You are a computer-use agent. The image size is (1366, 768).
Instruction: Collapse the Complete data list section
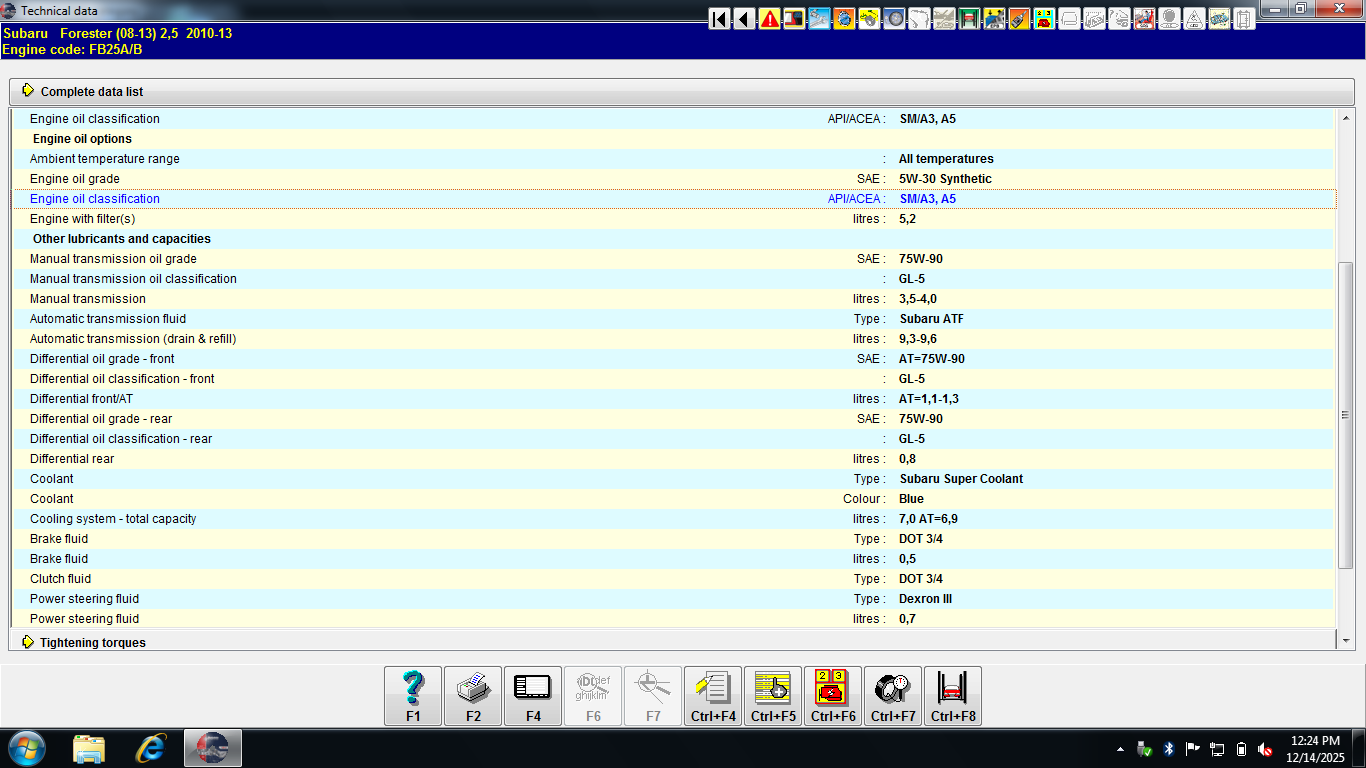[x=681, y=91]
